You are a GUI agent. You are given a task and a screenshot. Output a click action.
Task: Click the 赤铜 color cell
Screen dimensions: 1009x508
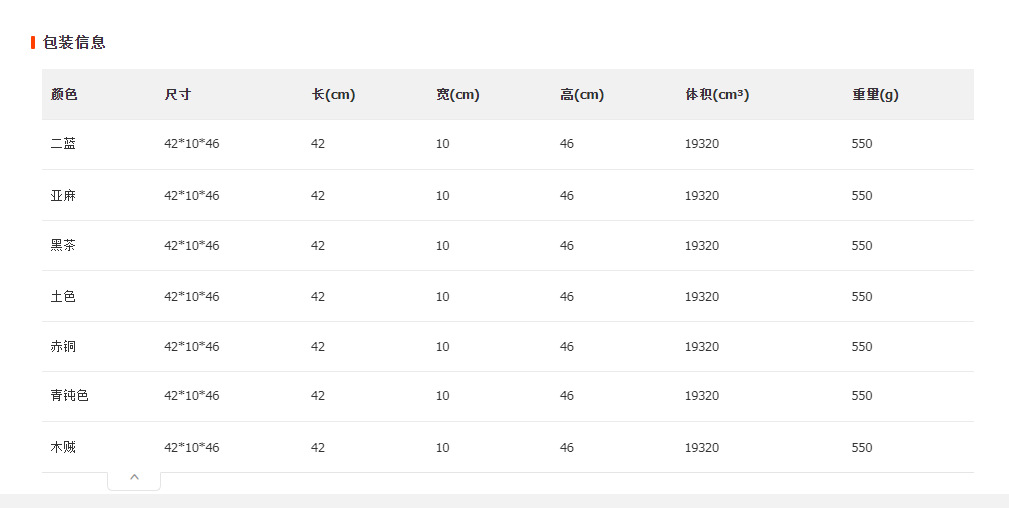coord(63,347)
